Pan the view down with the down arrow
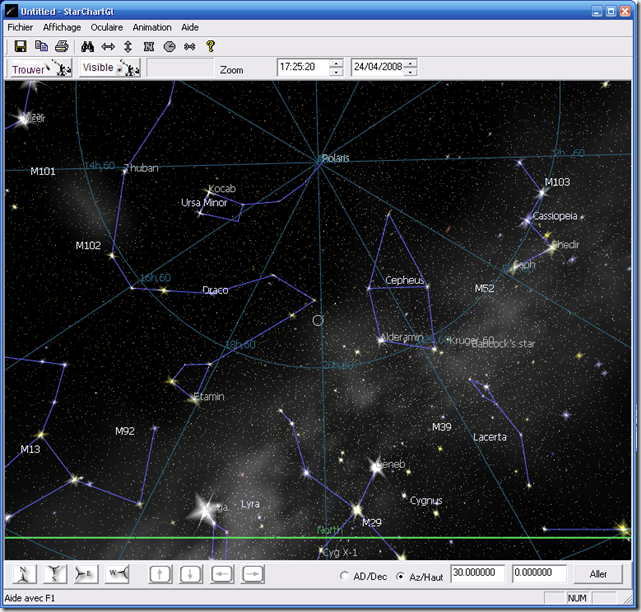The height and width of the screenshot is (612, 641). click(x=190, y=574)
